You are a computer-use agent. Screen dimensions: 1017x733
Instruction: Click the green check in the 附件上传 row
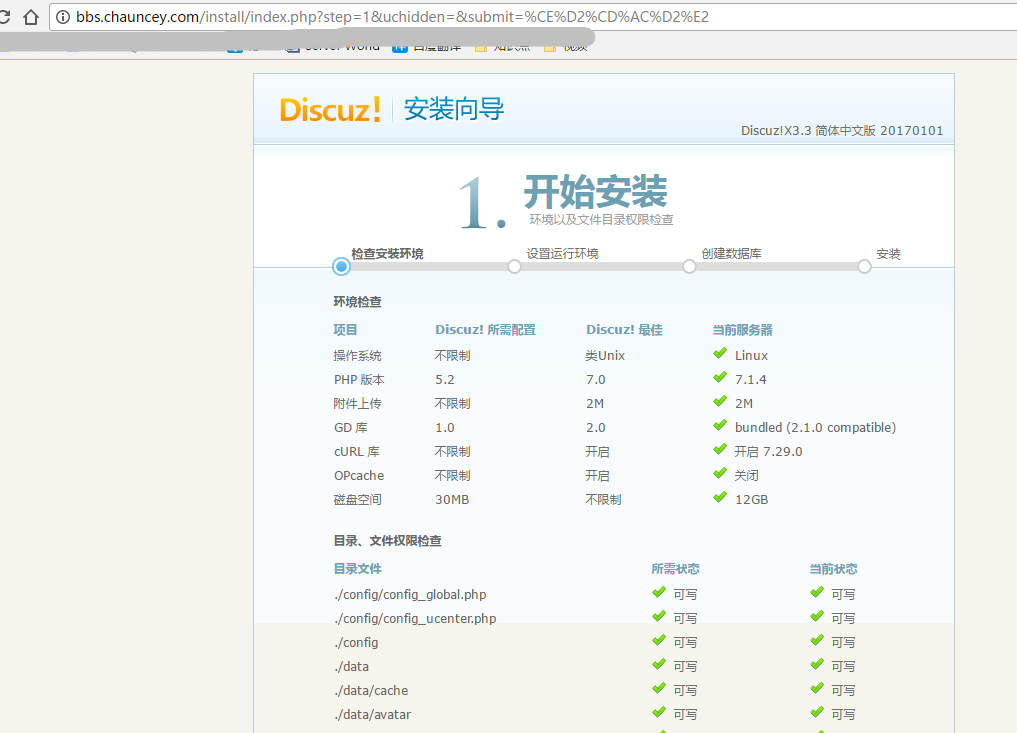(x=720, y=402)
